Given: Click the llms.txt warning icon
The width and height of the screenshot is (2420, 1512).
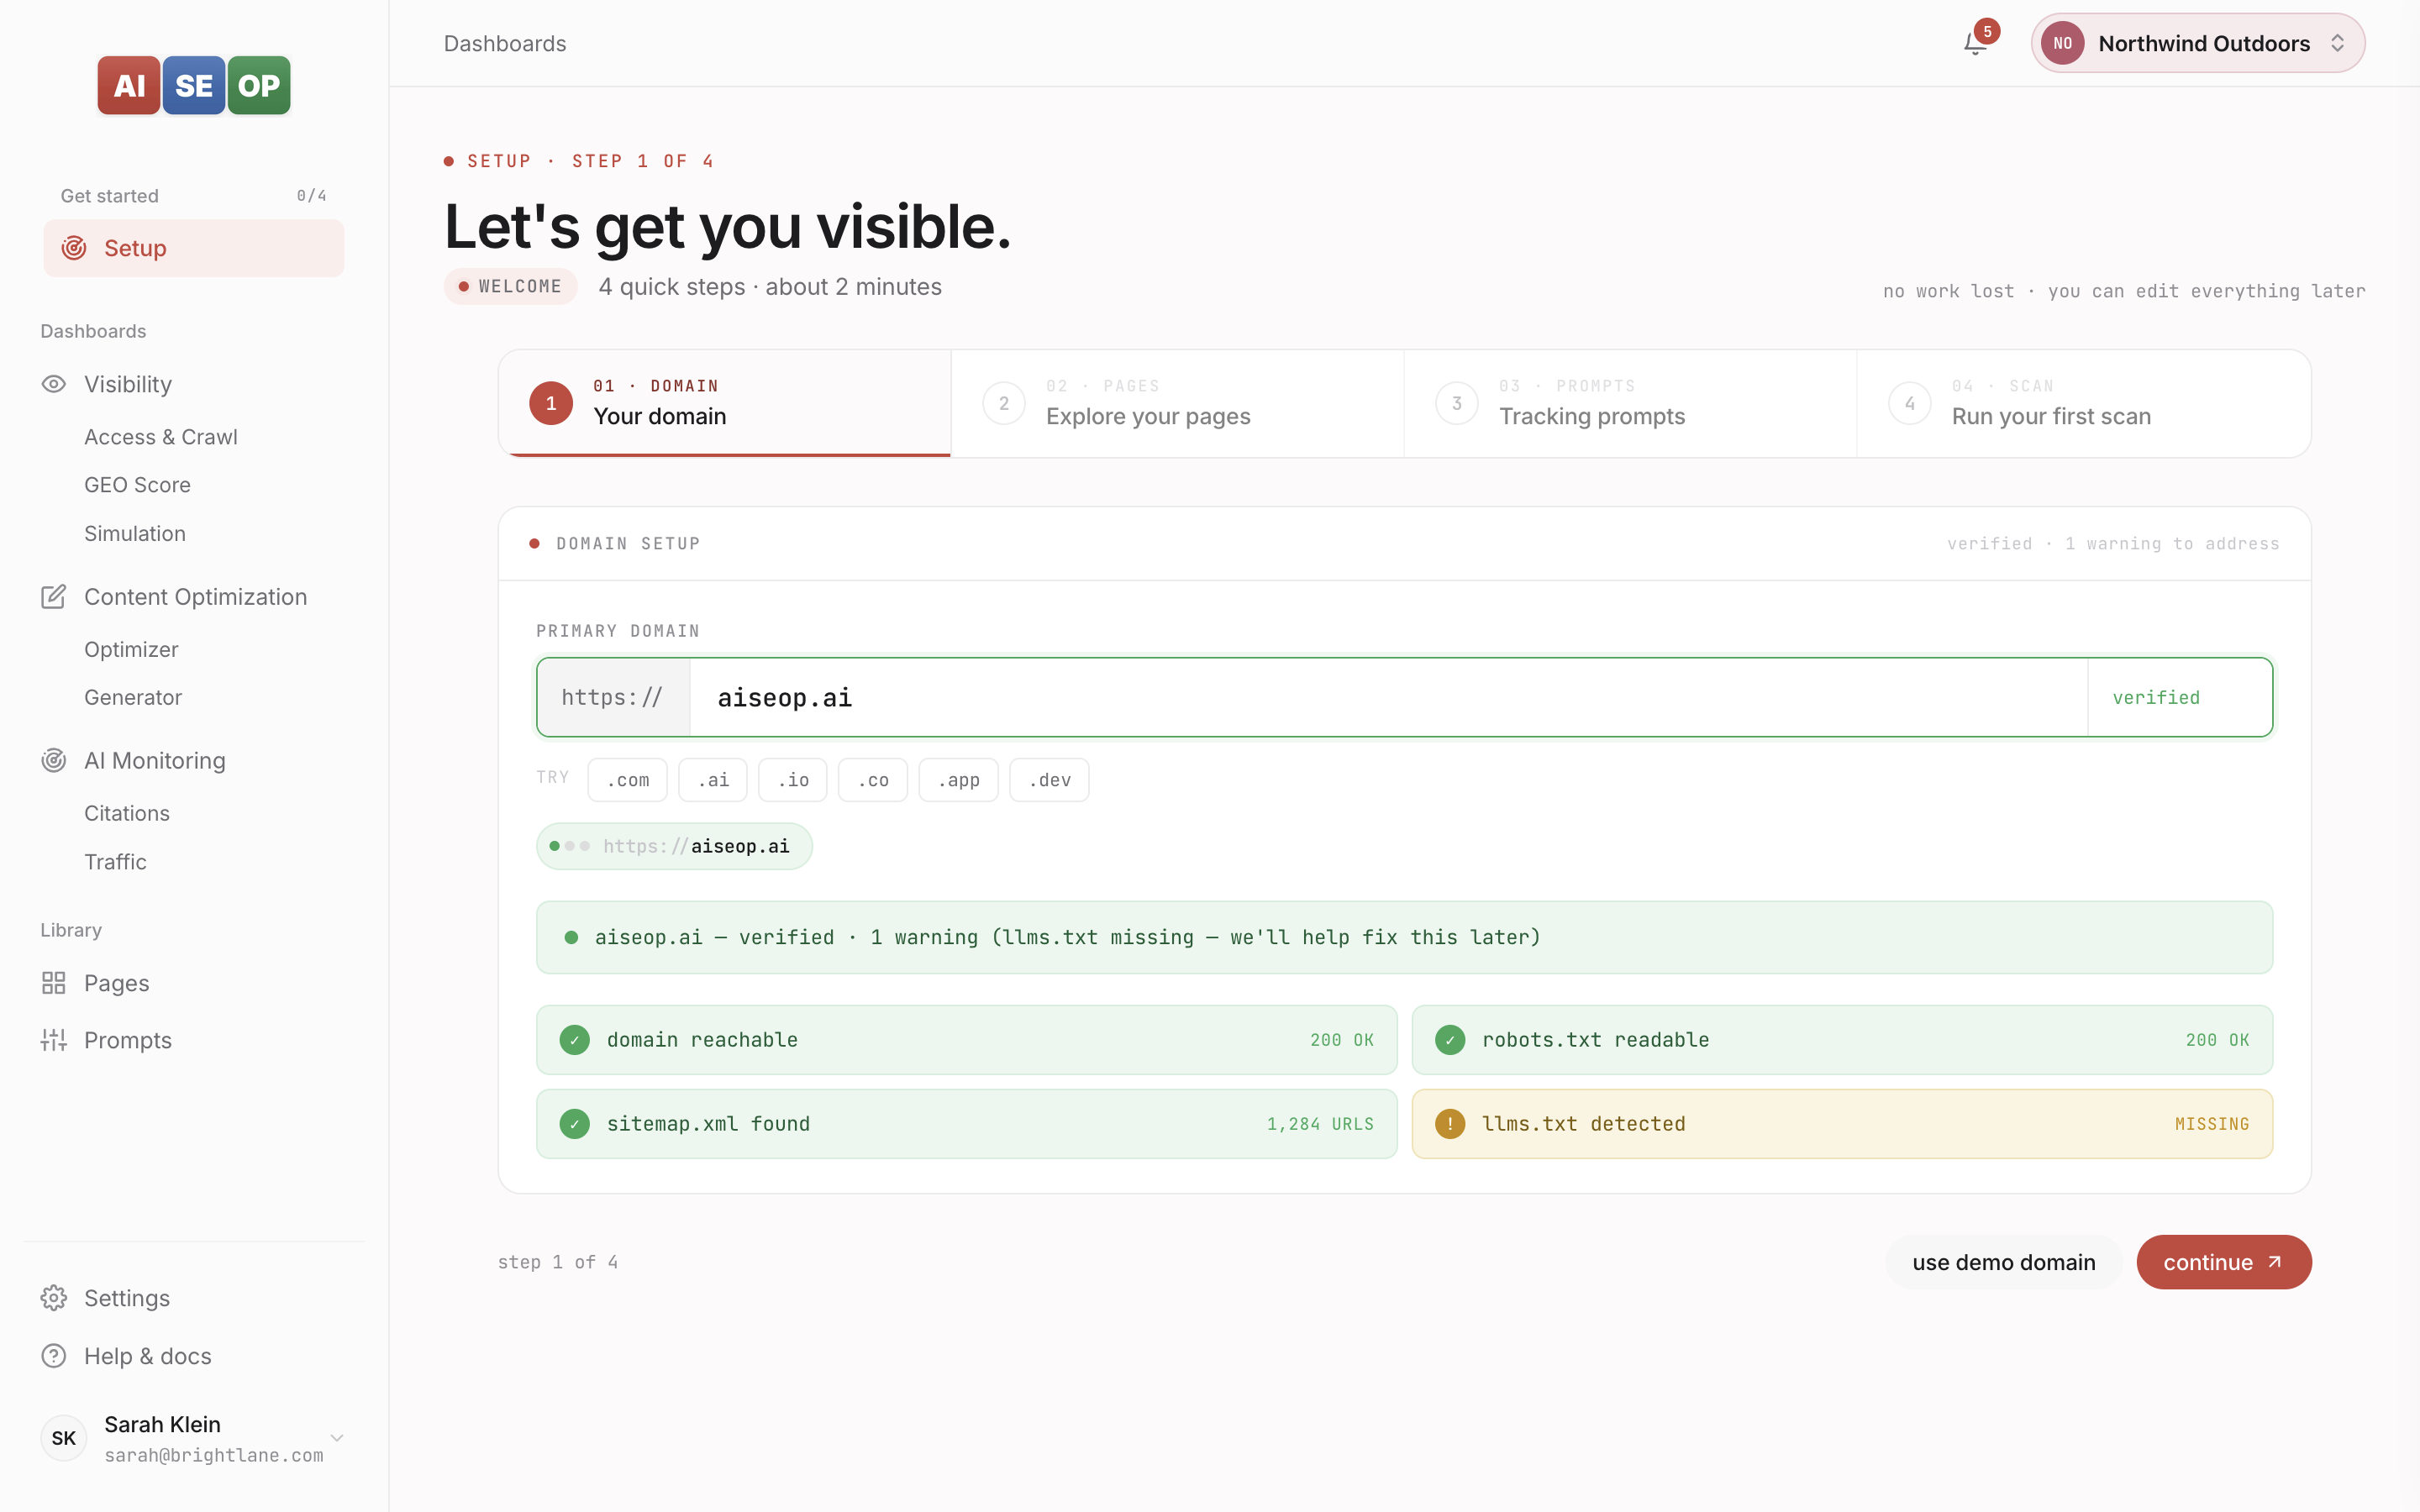Looking at the screenshot, I should [x=1450, y=1124].
